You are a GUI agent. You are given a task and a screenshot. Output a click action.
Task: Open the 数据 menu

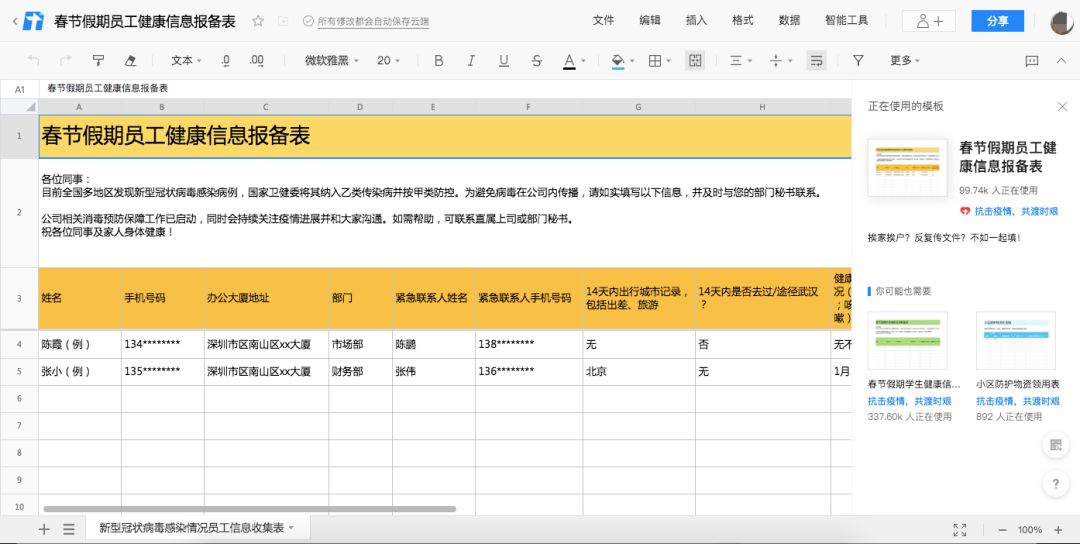coord(789,21)
